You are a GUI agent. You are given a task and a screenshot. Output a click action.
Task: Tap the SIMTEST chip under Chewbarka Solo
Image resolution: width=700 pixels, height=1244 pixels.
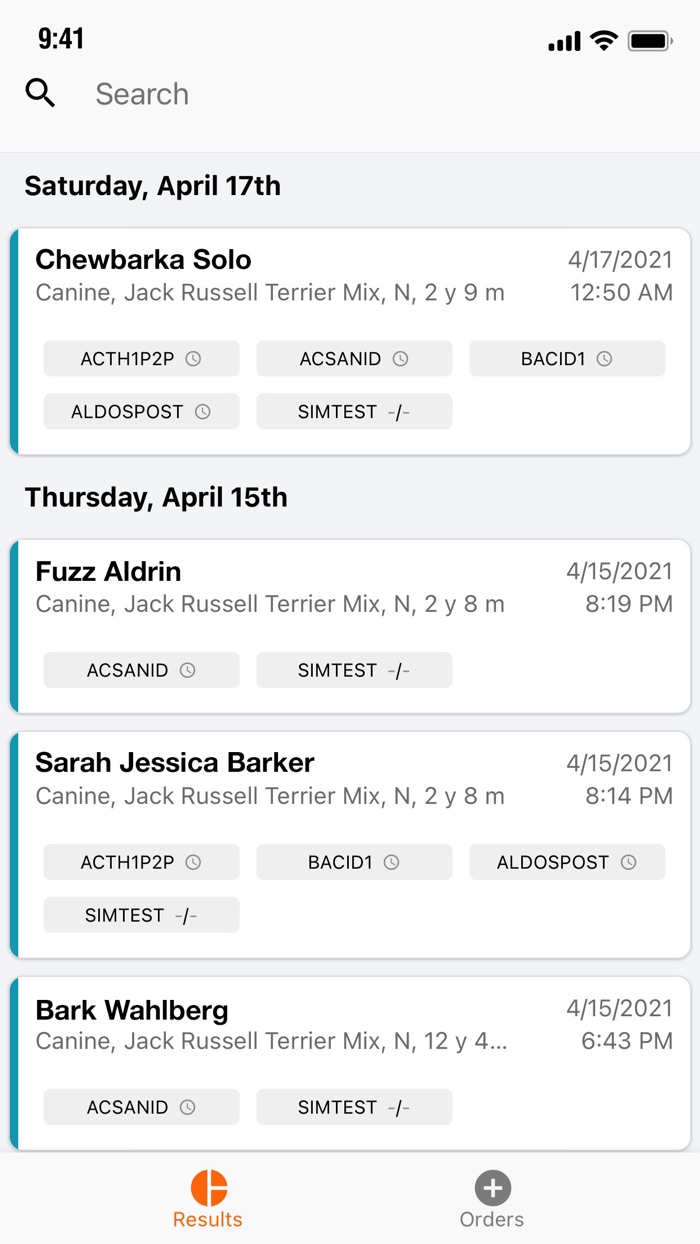click(354, 412)
